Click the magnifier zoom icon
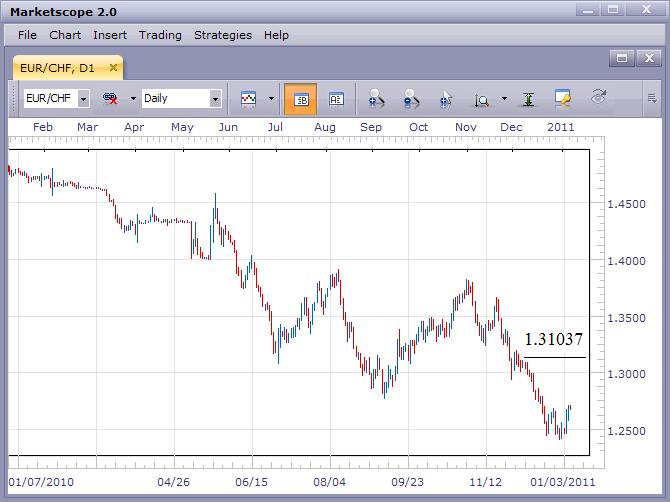 pos(481,99)
